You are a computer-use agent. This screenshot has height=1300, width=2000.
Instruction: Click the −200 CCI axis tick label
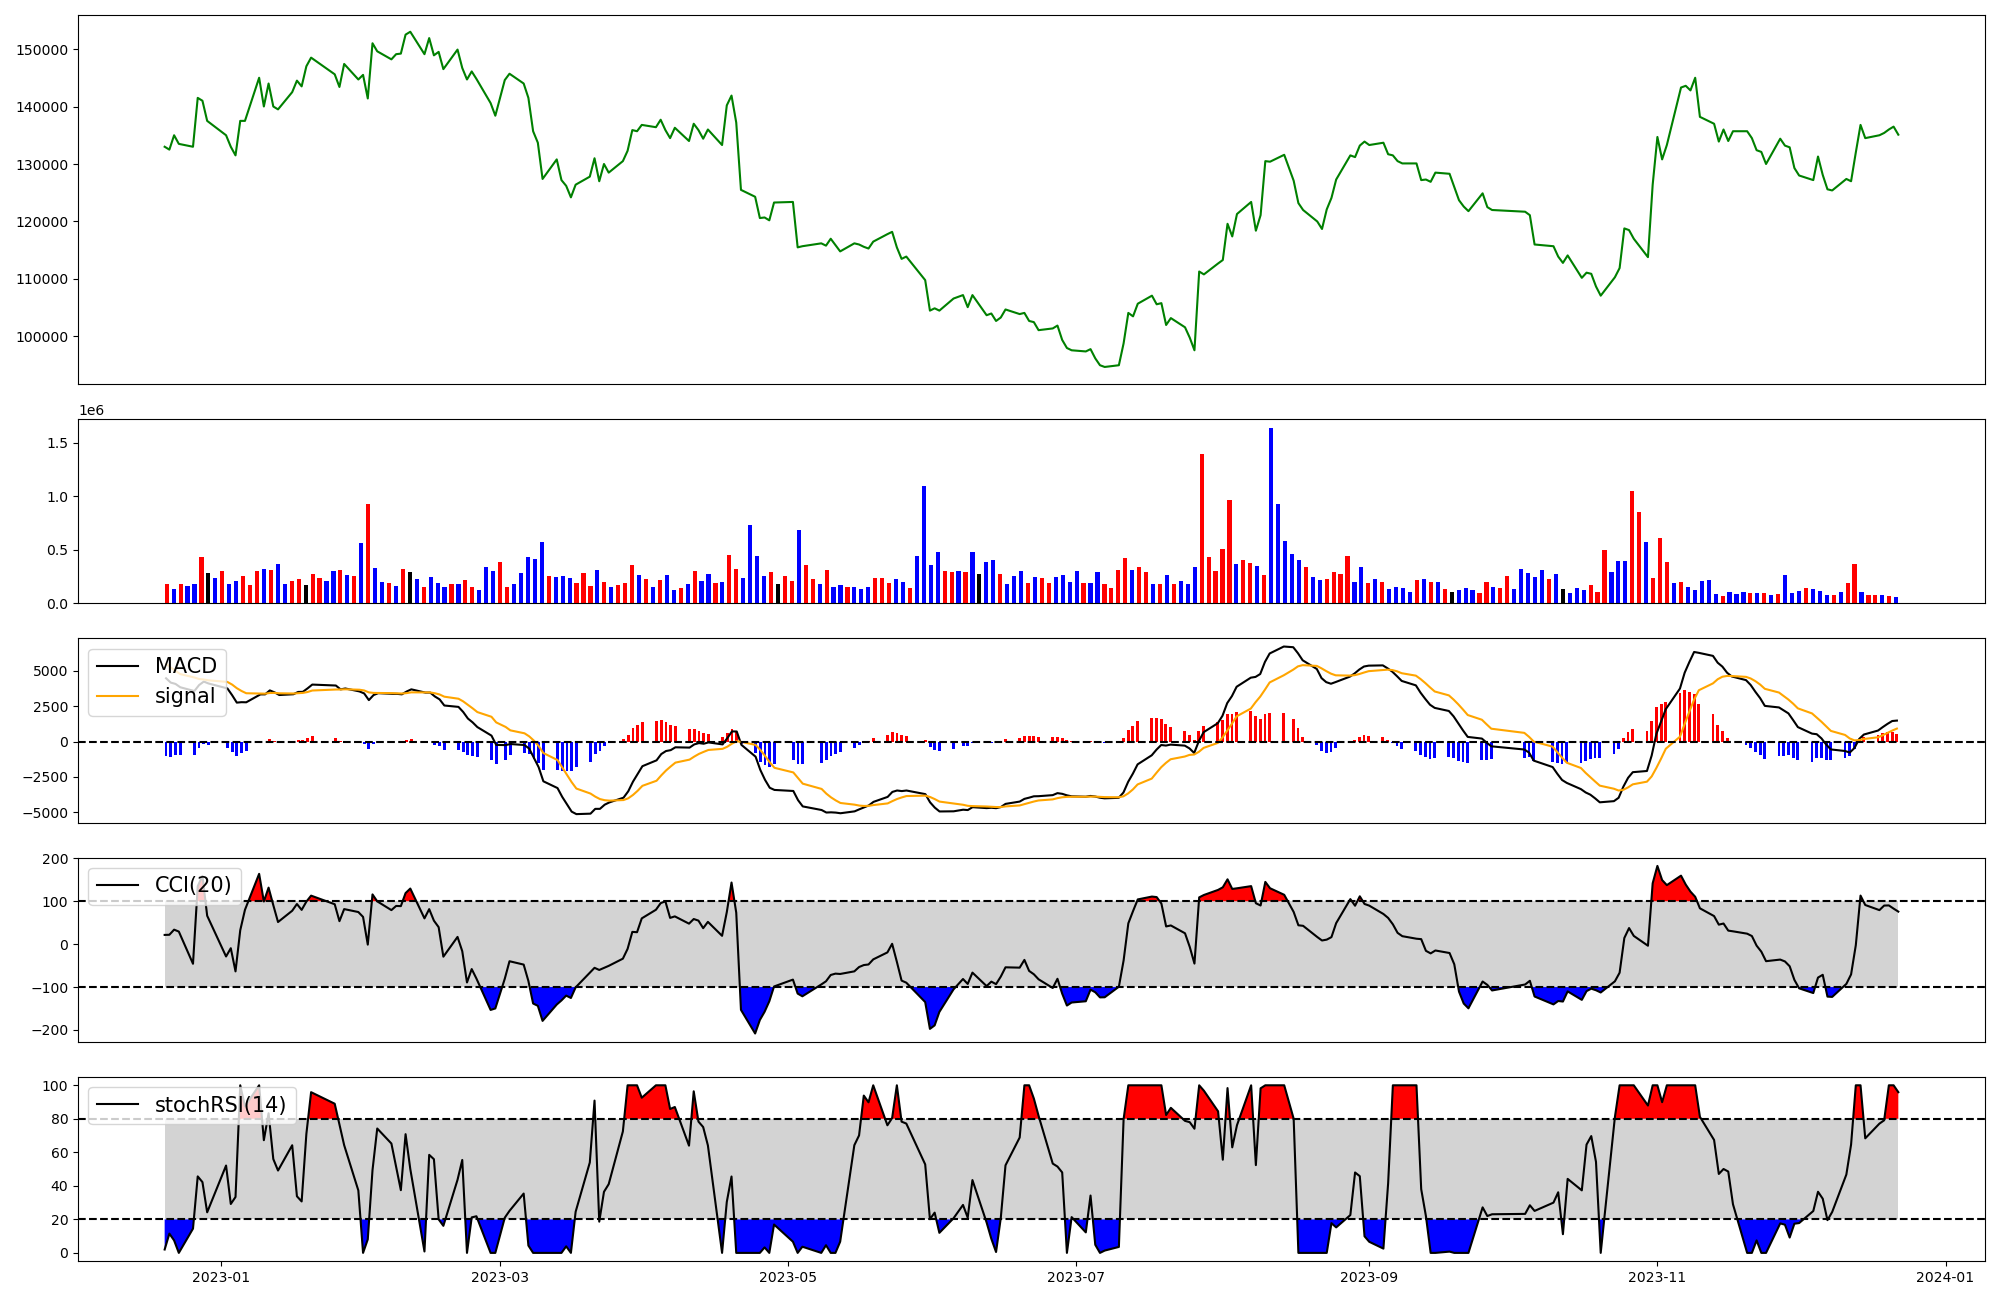(x=48, y=1031)
